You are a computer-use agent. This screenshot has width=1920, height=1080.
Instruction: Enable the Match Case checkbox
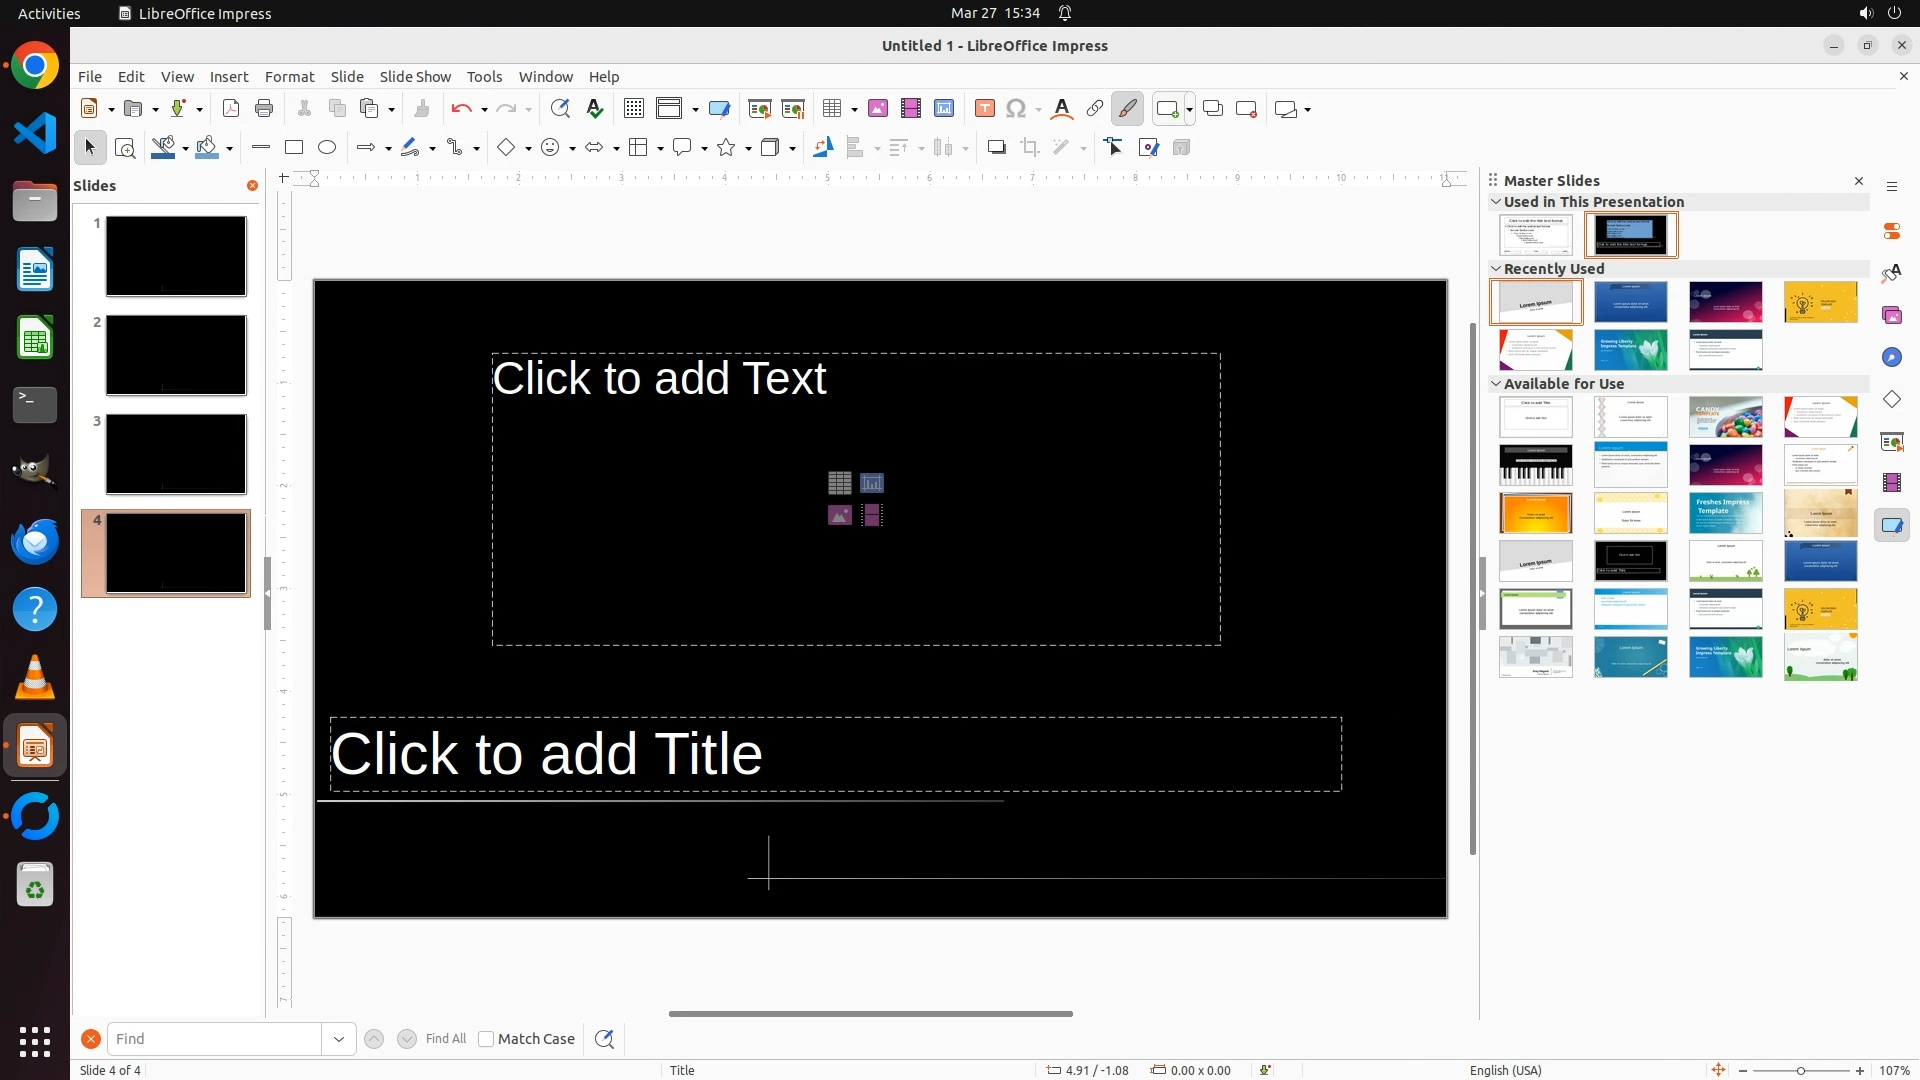click(x=486, y=1039)
